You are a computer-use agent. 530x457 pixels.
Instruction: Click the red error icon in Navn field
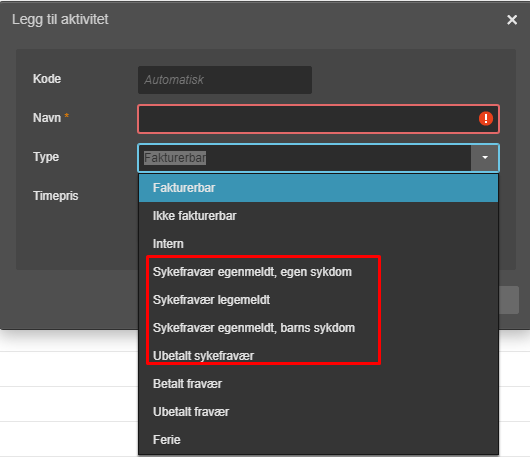[x=486, y=119]
